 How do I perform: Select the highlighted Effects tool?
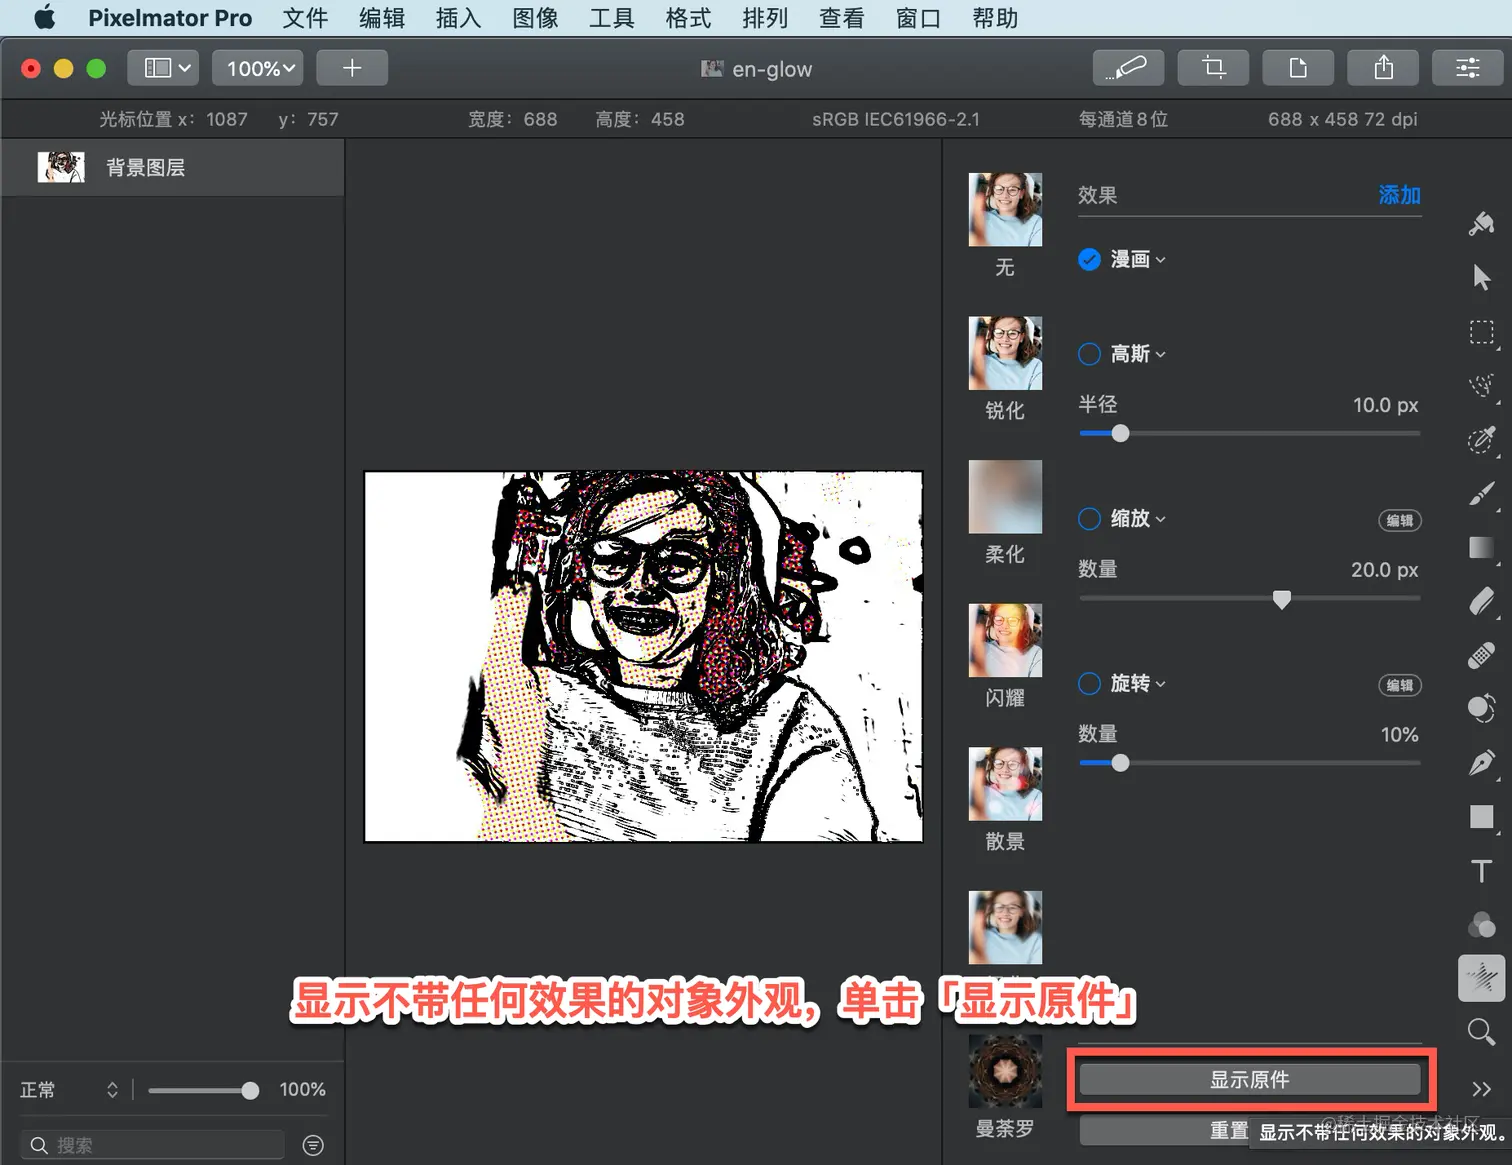coord(1481,978)
